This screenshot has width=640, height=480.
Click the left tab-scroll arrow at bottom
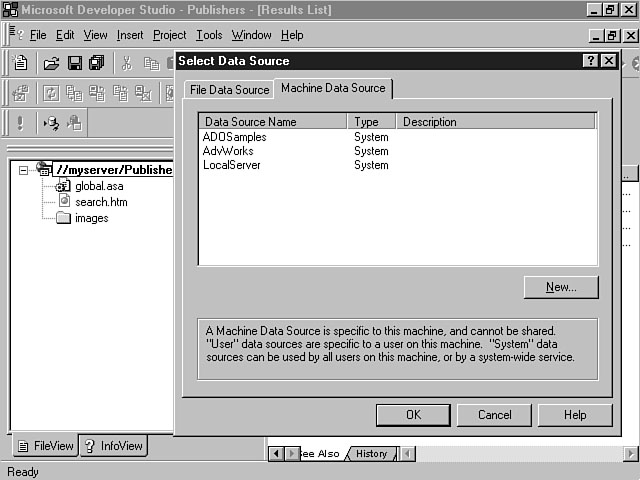(276, 453)
